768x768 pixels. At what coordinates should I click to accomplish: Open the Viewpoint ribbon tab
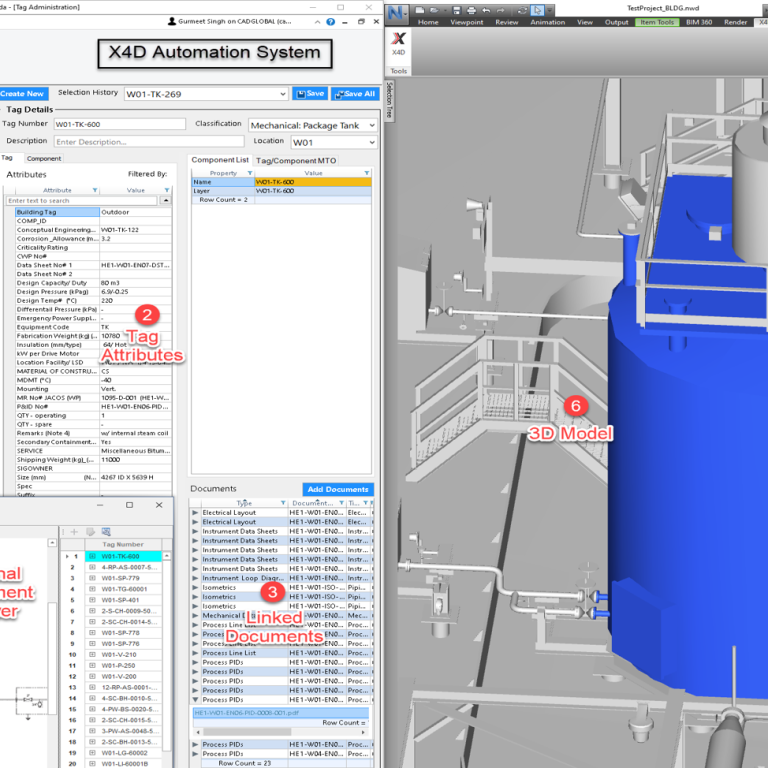467,22
